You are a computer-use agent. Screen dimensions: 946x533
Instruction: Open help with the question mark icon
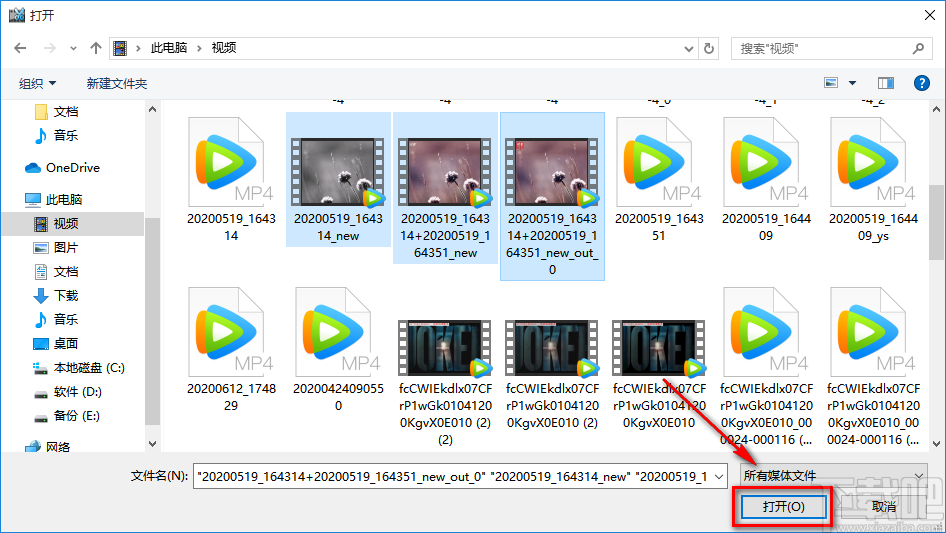[x=921, y=83]
